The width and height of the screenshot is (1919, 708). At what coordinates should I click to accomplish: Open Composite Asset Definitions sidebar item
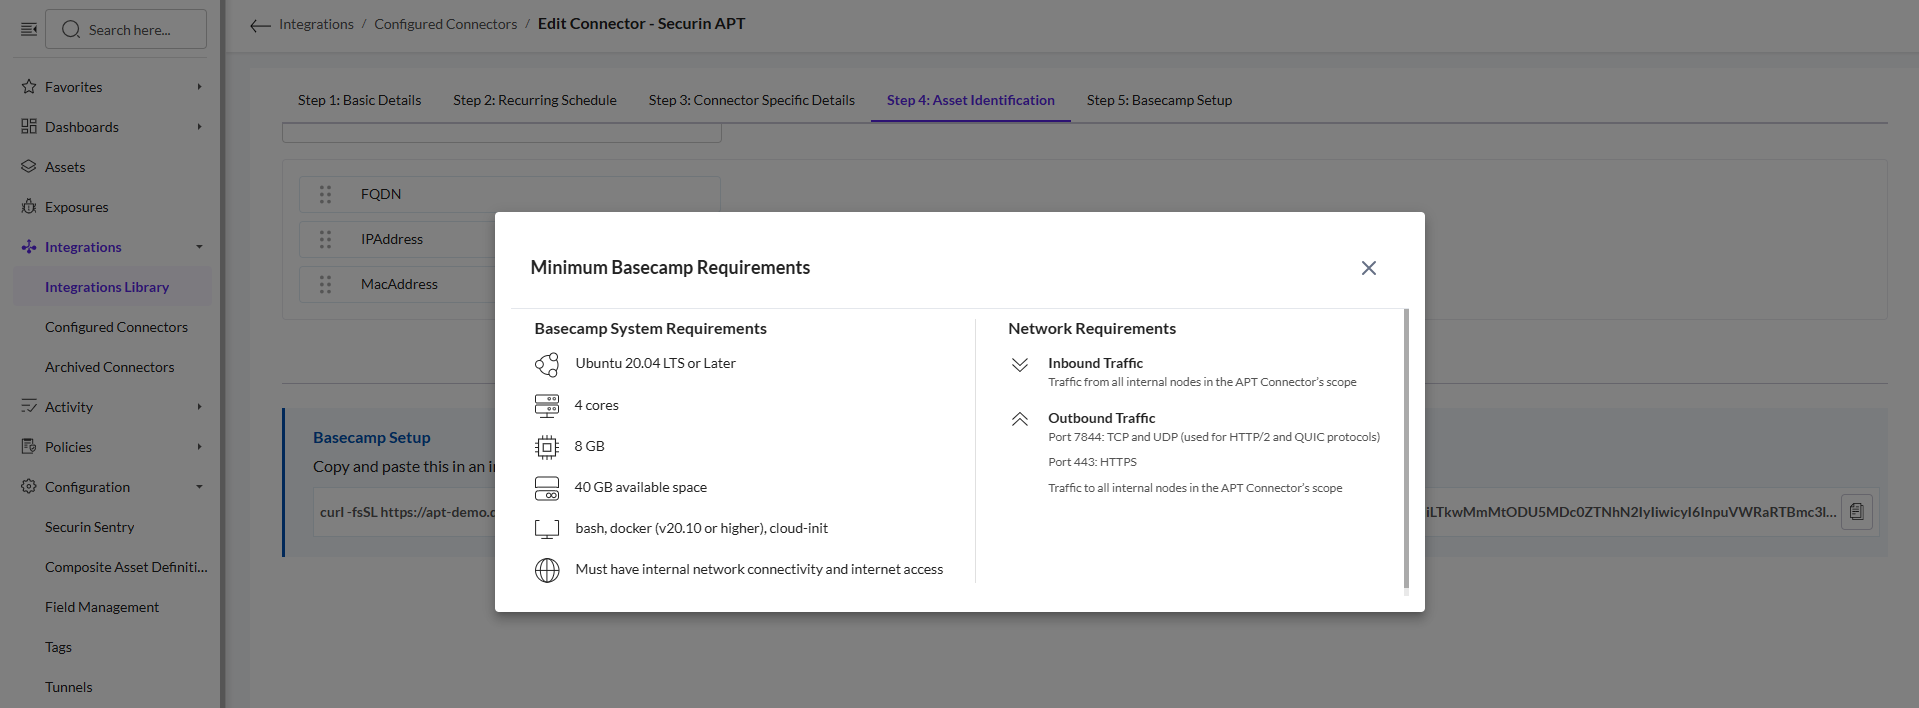pyautogui.click(x=126, y=567)
